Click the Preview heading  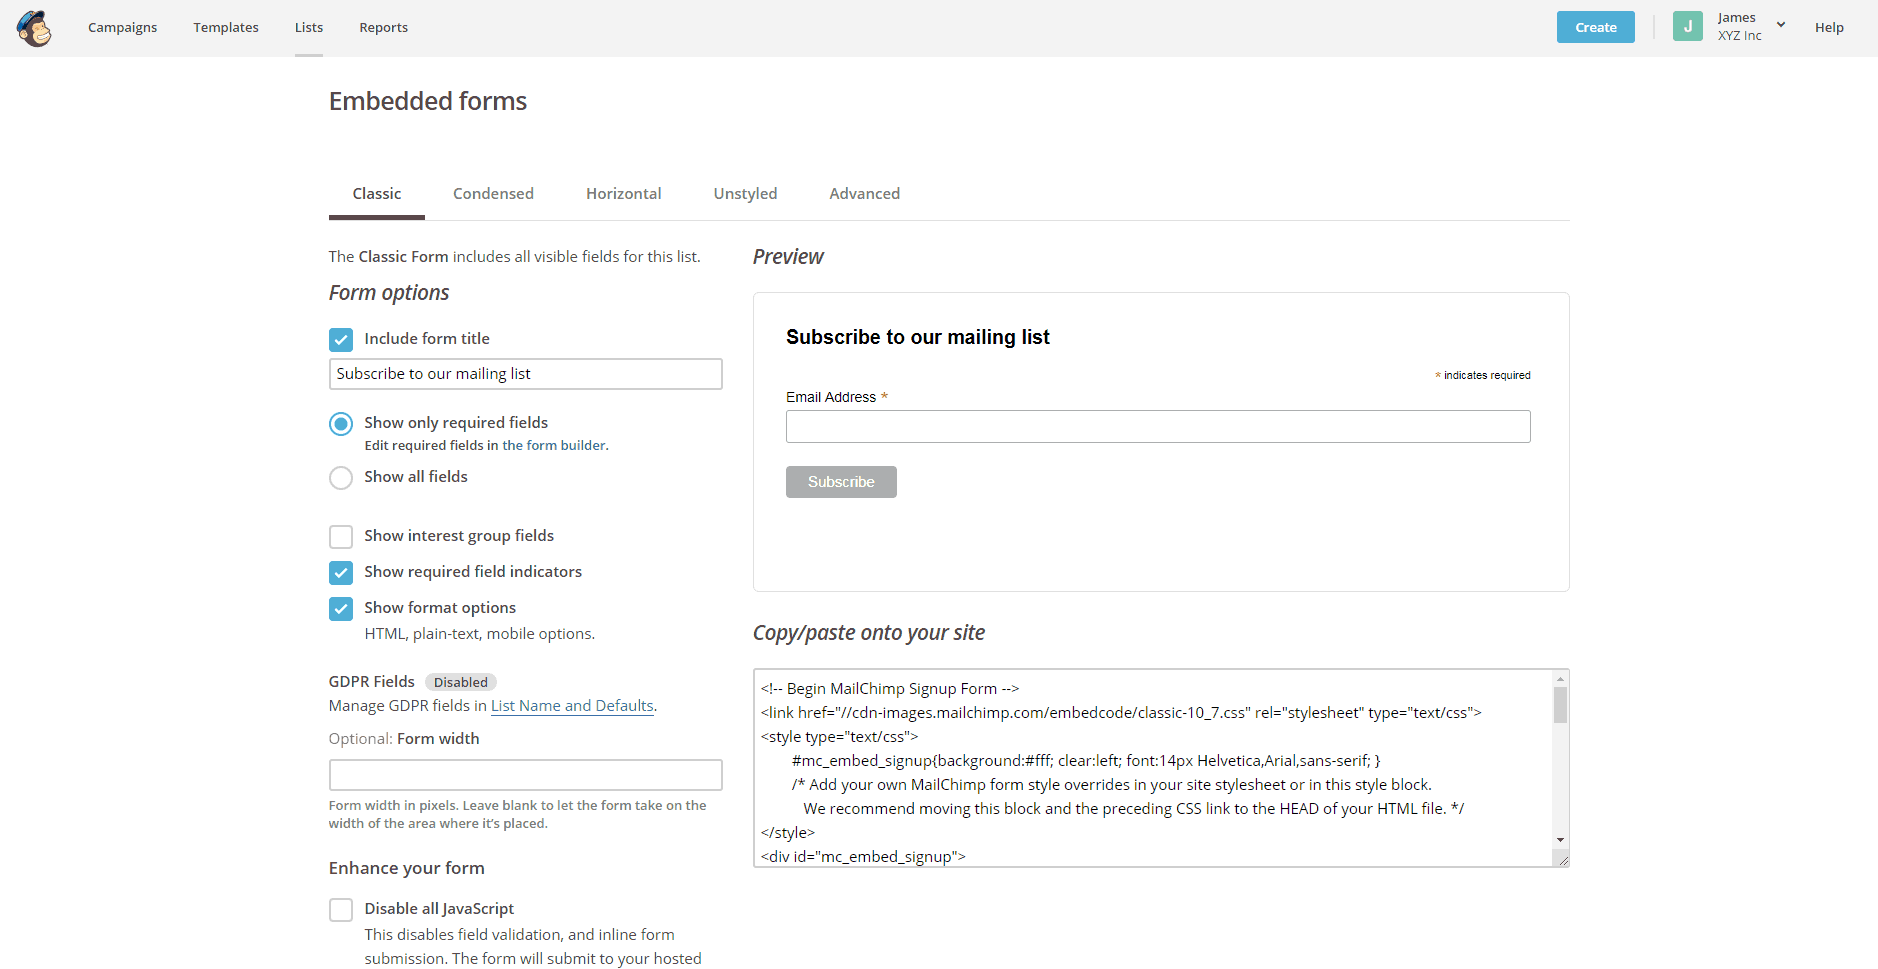pos(788,257)
